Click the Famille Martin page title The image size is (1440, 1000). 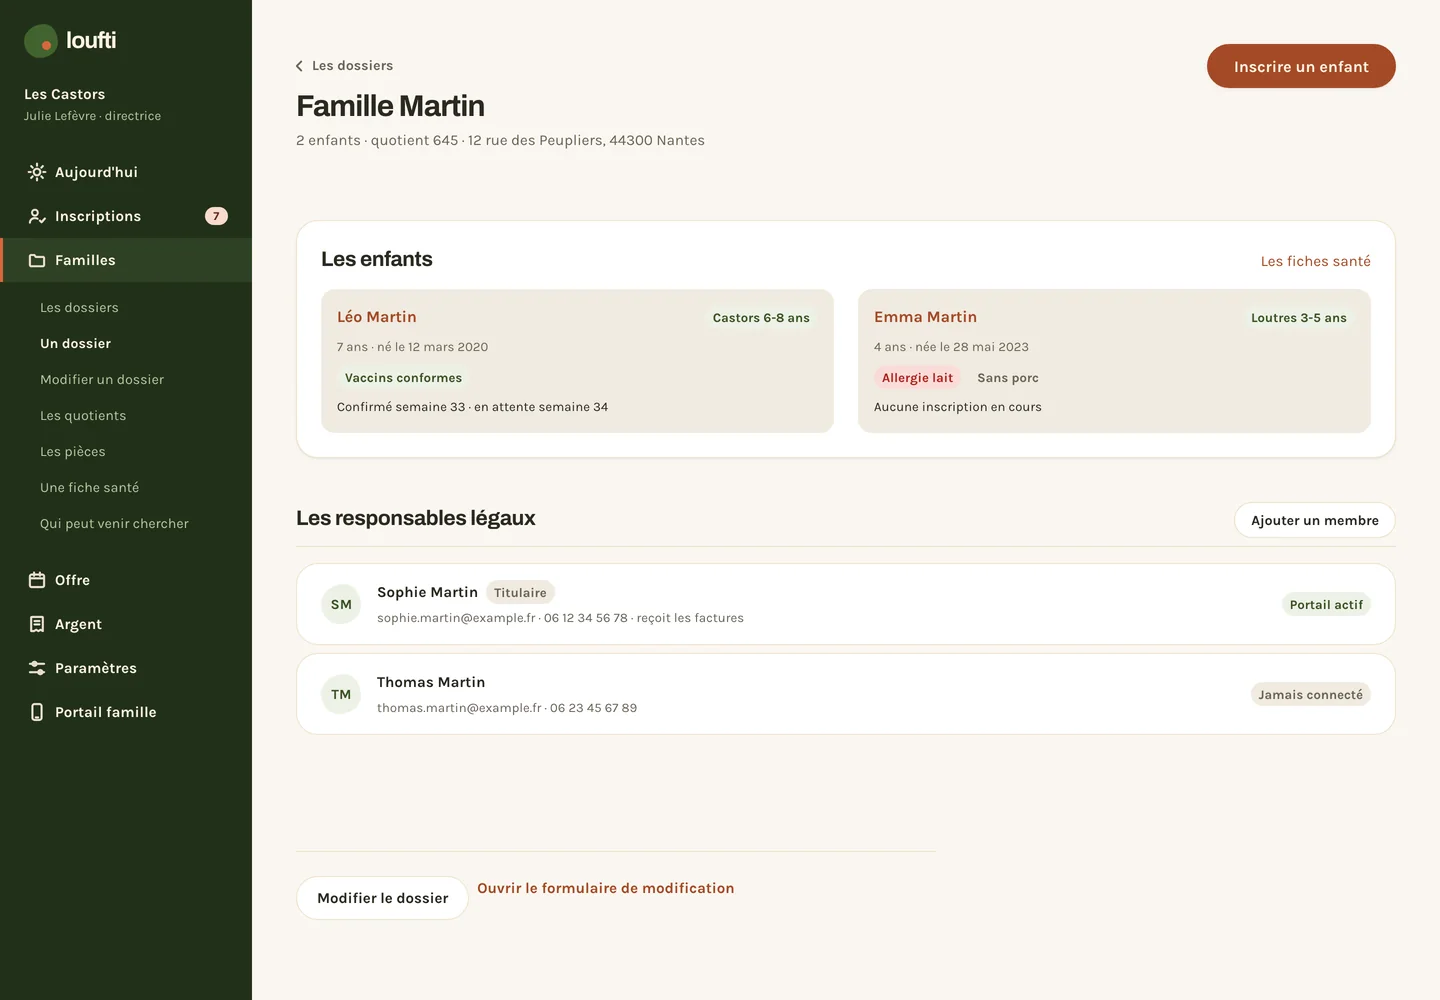(x=390, y=106)
